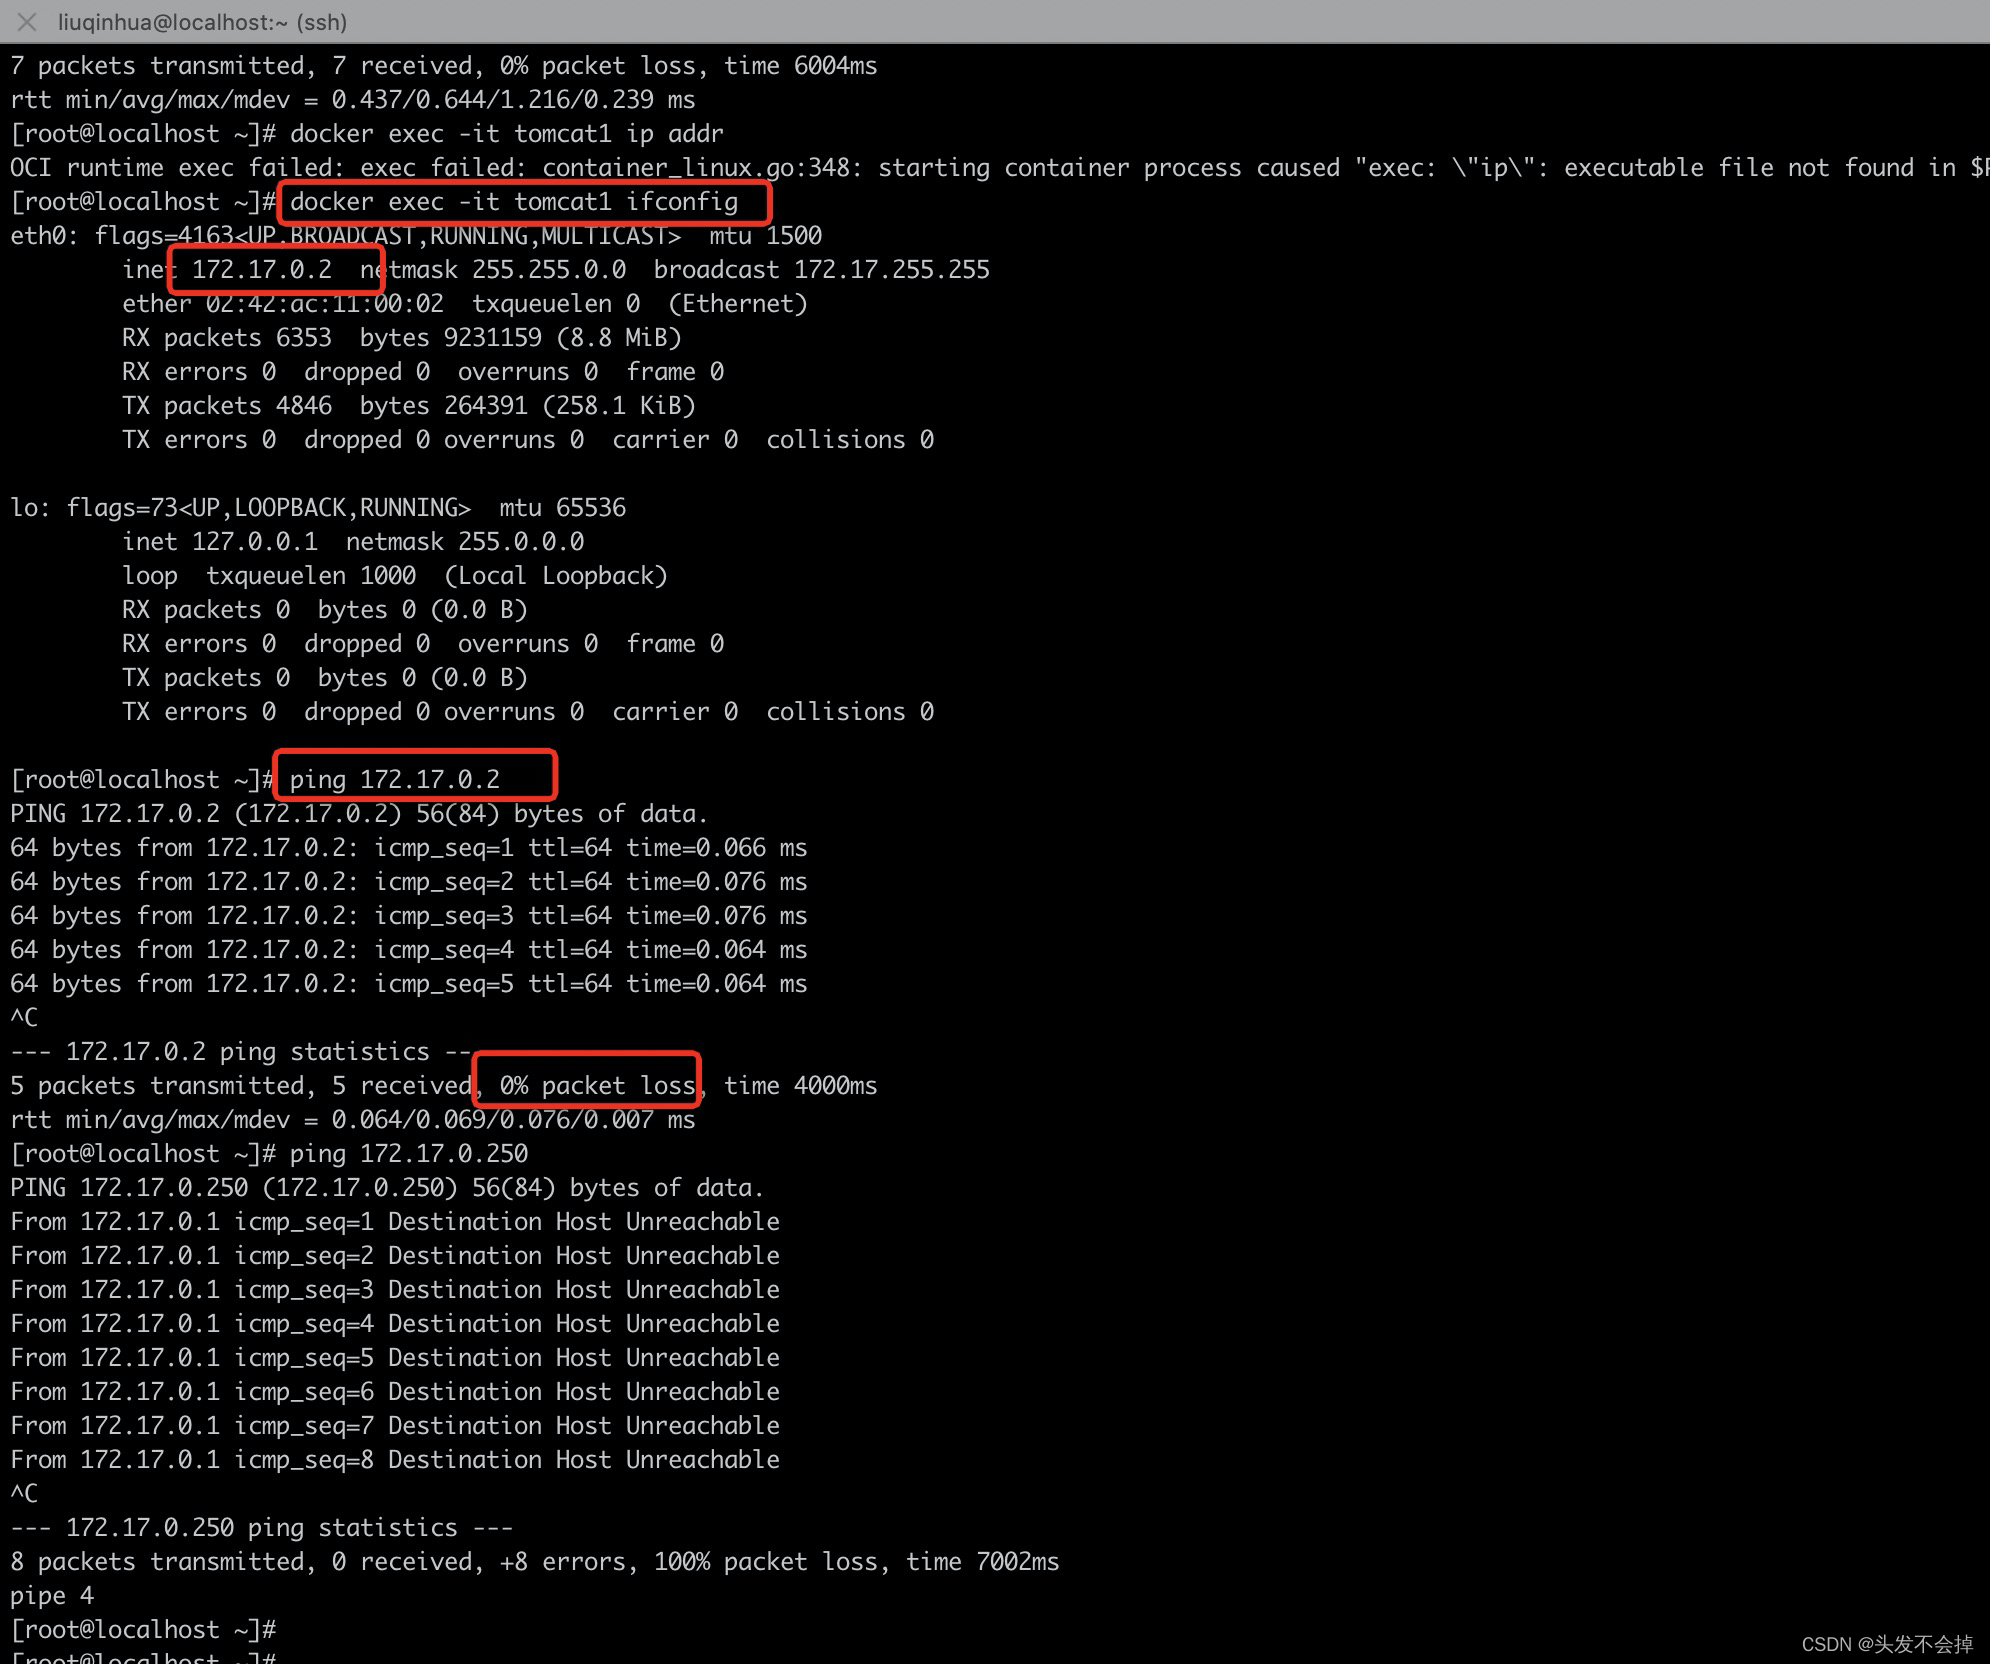Close the liuqinhua@localhost ssh tab
The height and width of the screenshot is (1664, 1990).
tap(27, 22)
